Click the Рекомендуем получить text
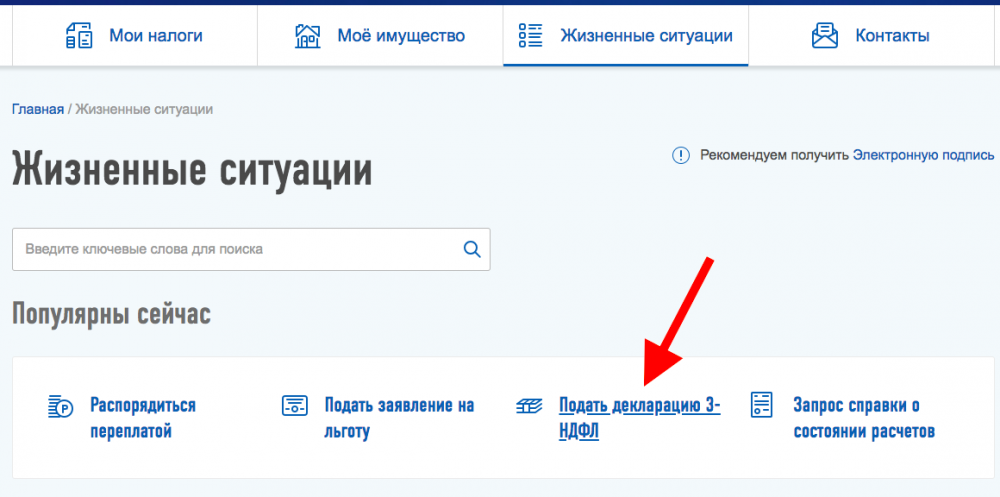This screenshot has width=1000, height=497. (x=775, y=155)
